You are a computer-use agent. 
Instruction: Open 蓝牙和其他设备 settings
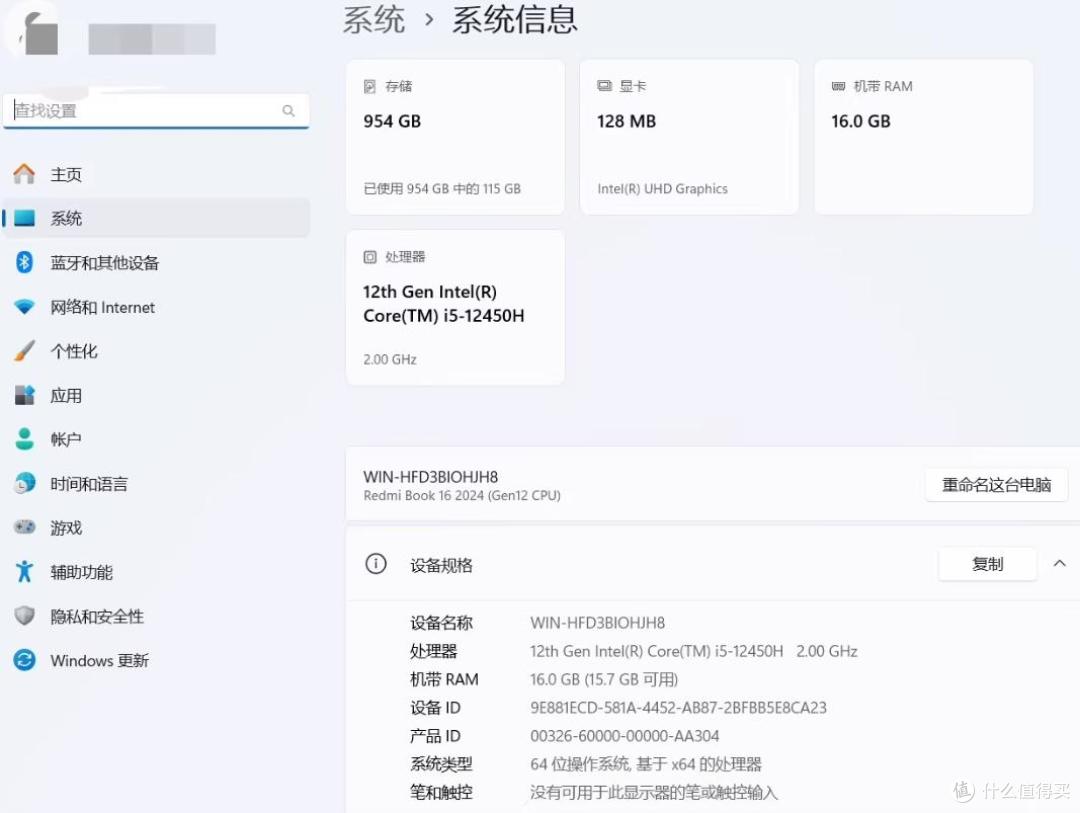pos(156,262)
